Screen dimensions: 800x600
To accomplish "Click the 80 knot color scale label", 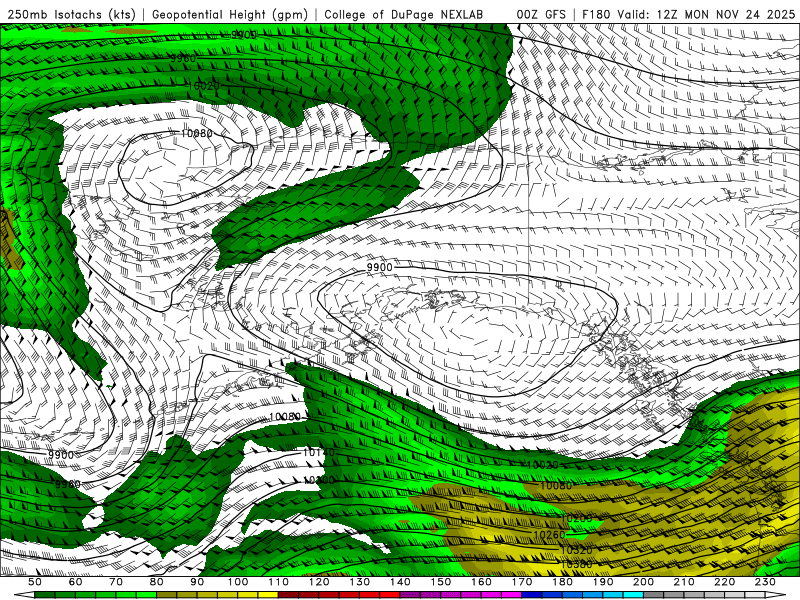I will (157, 582).
